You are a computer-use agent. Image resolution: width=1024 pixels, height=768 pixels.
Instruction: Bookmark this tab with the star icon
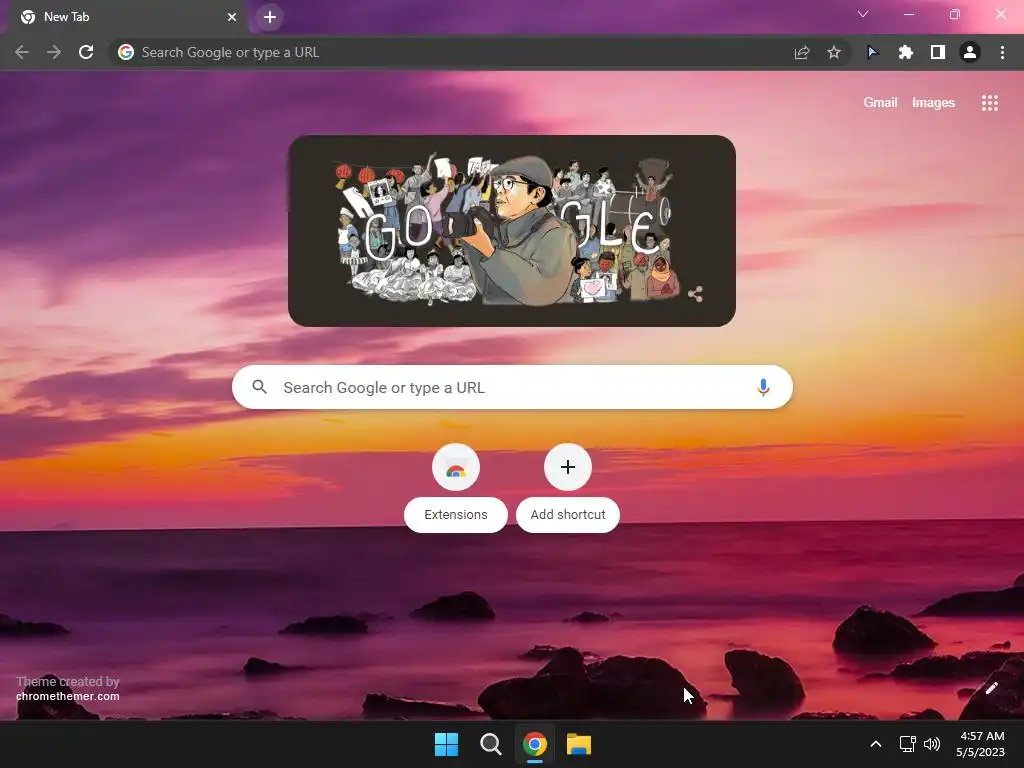834,52
